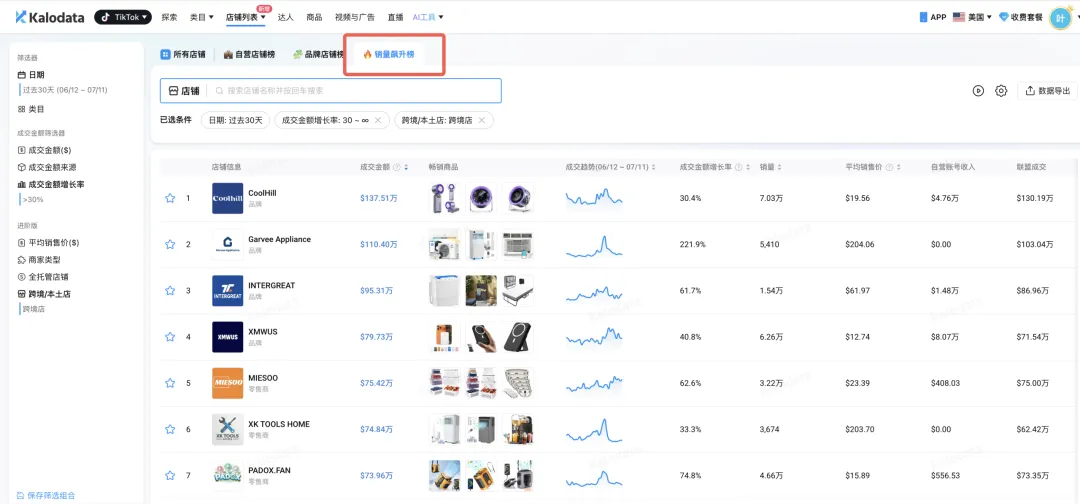The image size is (1080, 504).
Task: Go to the 商品 page
Action: click(x=314, y=17)
